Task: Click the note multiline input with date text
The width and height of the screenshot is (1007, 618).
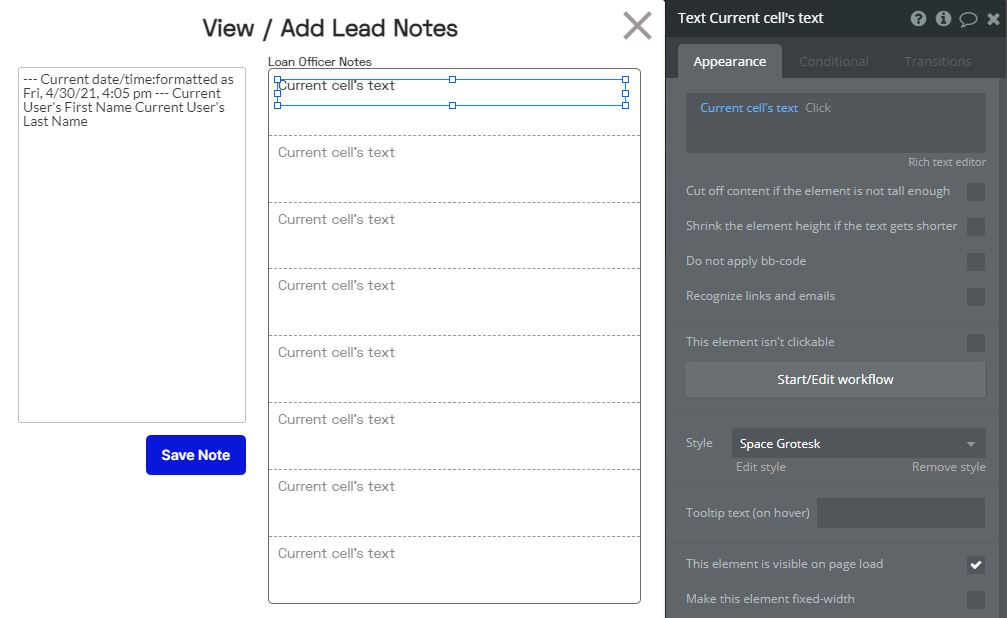Action: [132, 245]
